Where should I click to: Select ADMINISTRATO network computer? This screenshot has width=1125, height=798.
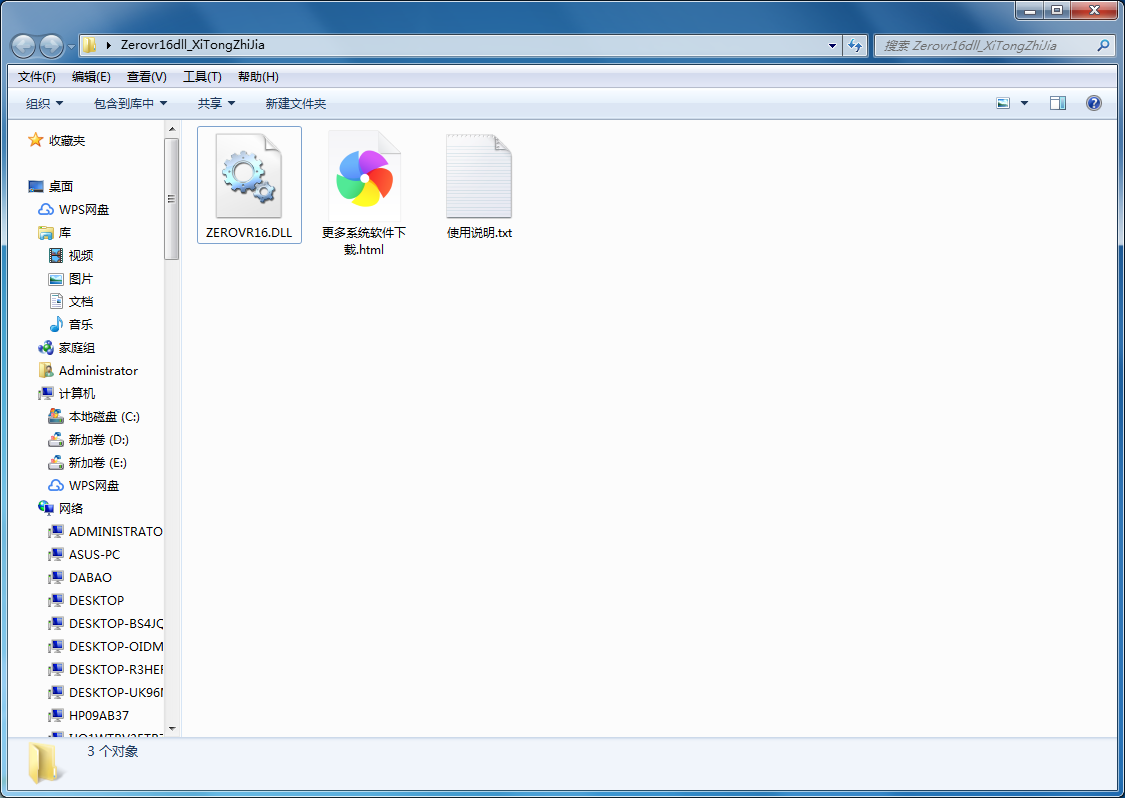[105, 531]
